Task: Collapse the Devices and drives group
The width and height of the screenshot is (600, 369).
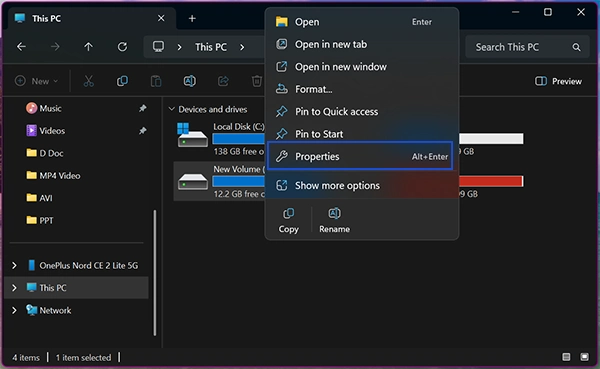Action: pos(171,109)
